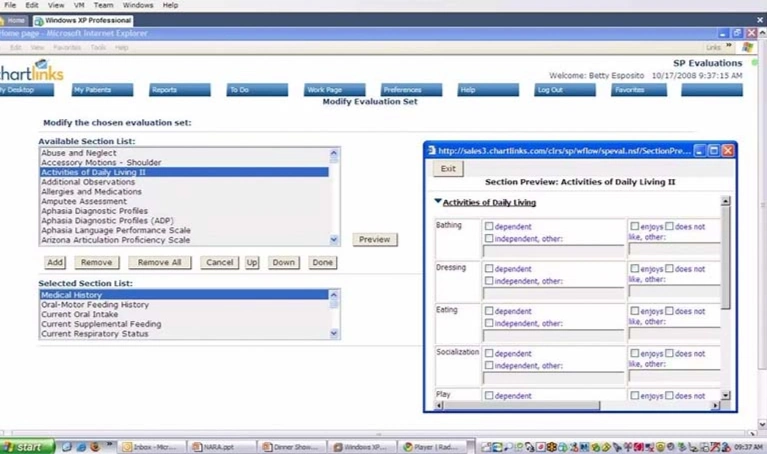Select 'Amputee Assessment' list item

pyautogui.click(x=184, y=201)
